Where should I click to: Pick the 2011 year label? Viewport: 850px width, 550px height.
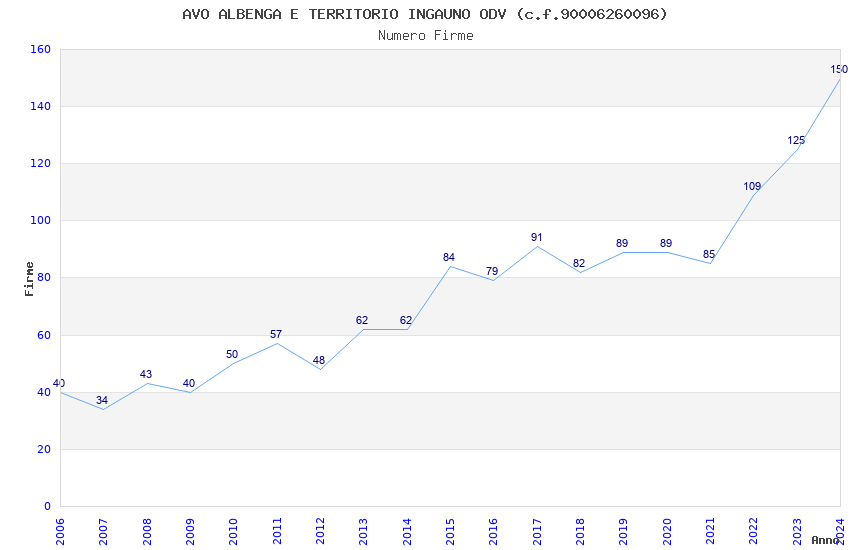276,532
